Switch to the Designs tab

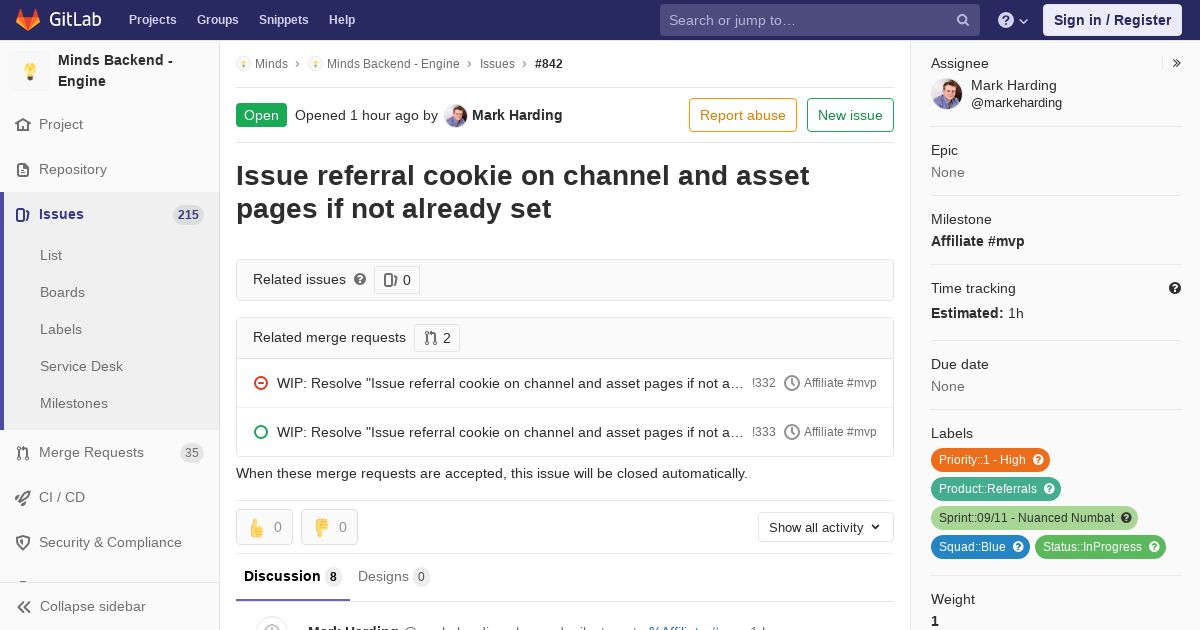click(x=394, y=577)
